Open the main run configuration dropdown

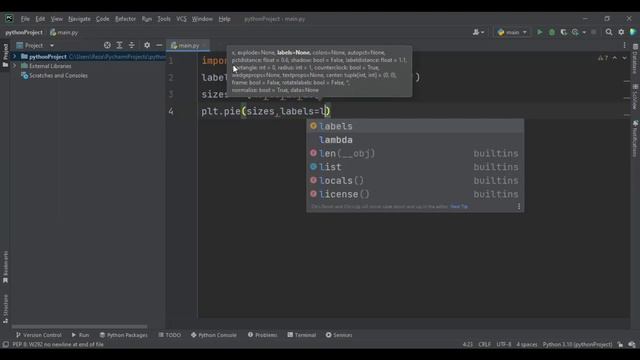tap(512, 32)
